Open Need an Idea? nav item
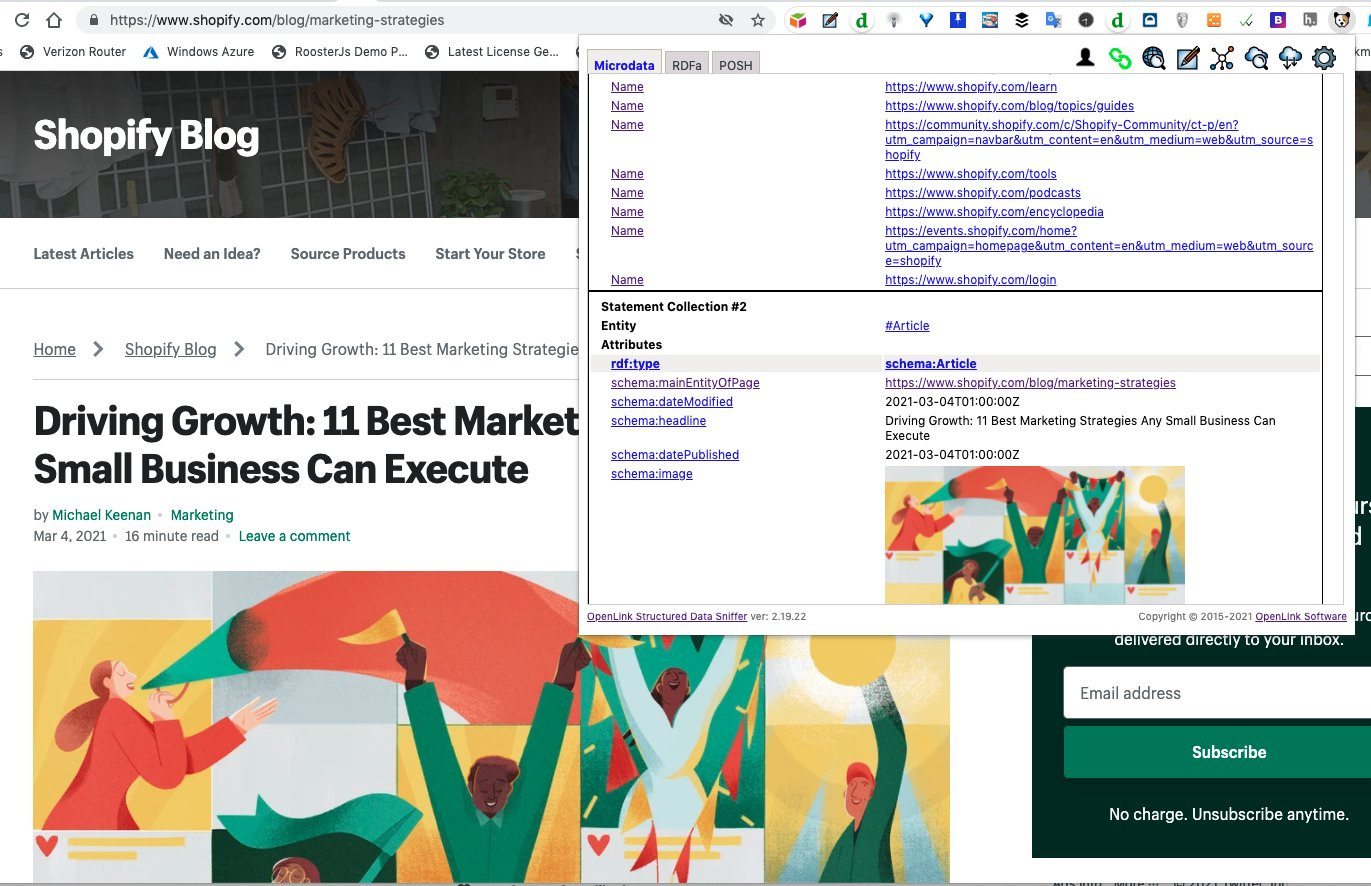 (x=212, y=254)
